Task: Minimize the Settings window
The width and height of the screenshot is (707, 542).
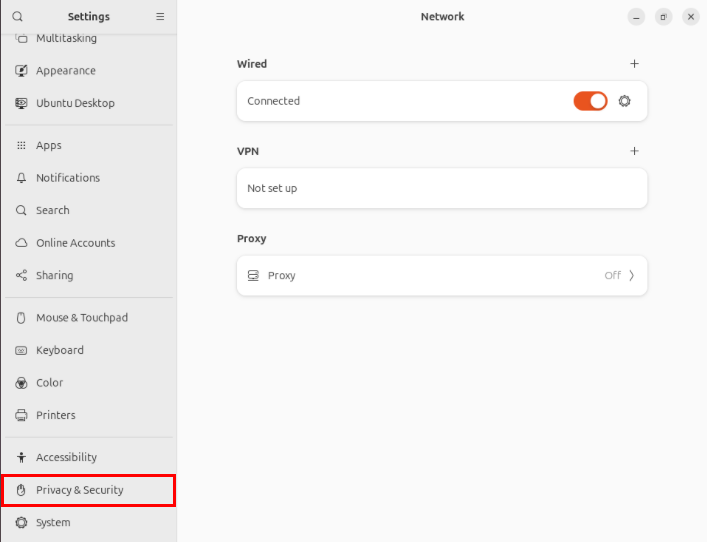Action: click(636, 17)
